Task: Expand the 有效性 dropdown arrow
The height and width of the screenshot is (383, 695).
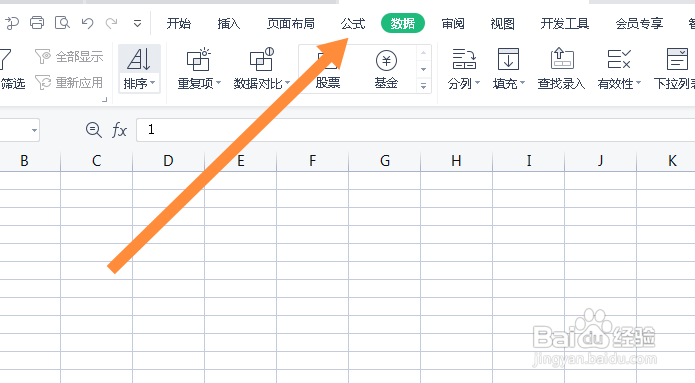Action: [638, 83]
